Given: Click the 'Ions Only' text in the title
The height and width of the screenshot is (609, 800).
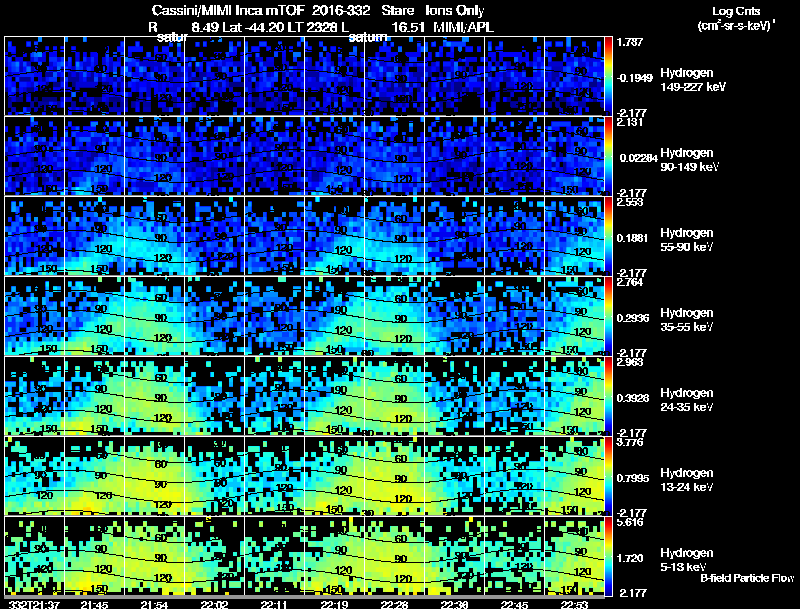Looking at the screenshot, I should (x=455, y=10).
